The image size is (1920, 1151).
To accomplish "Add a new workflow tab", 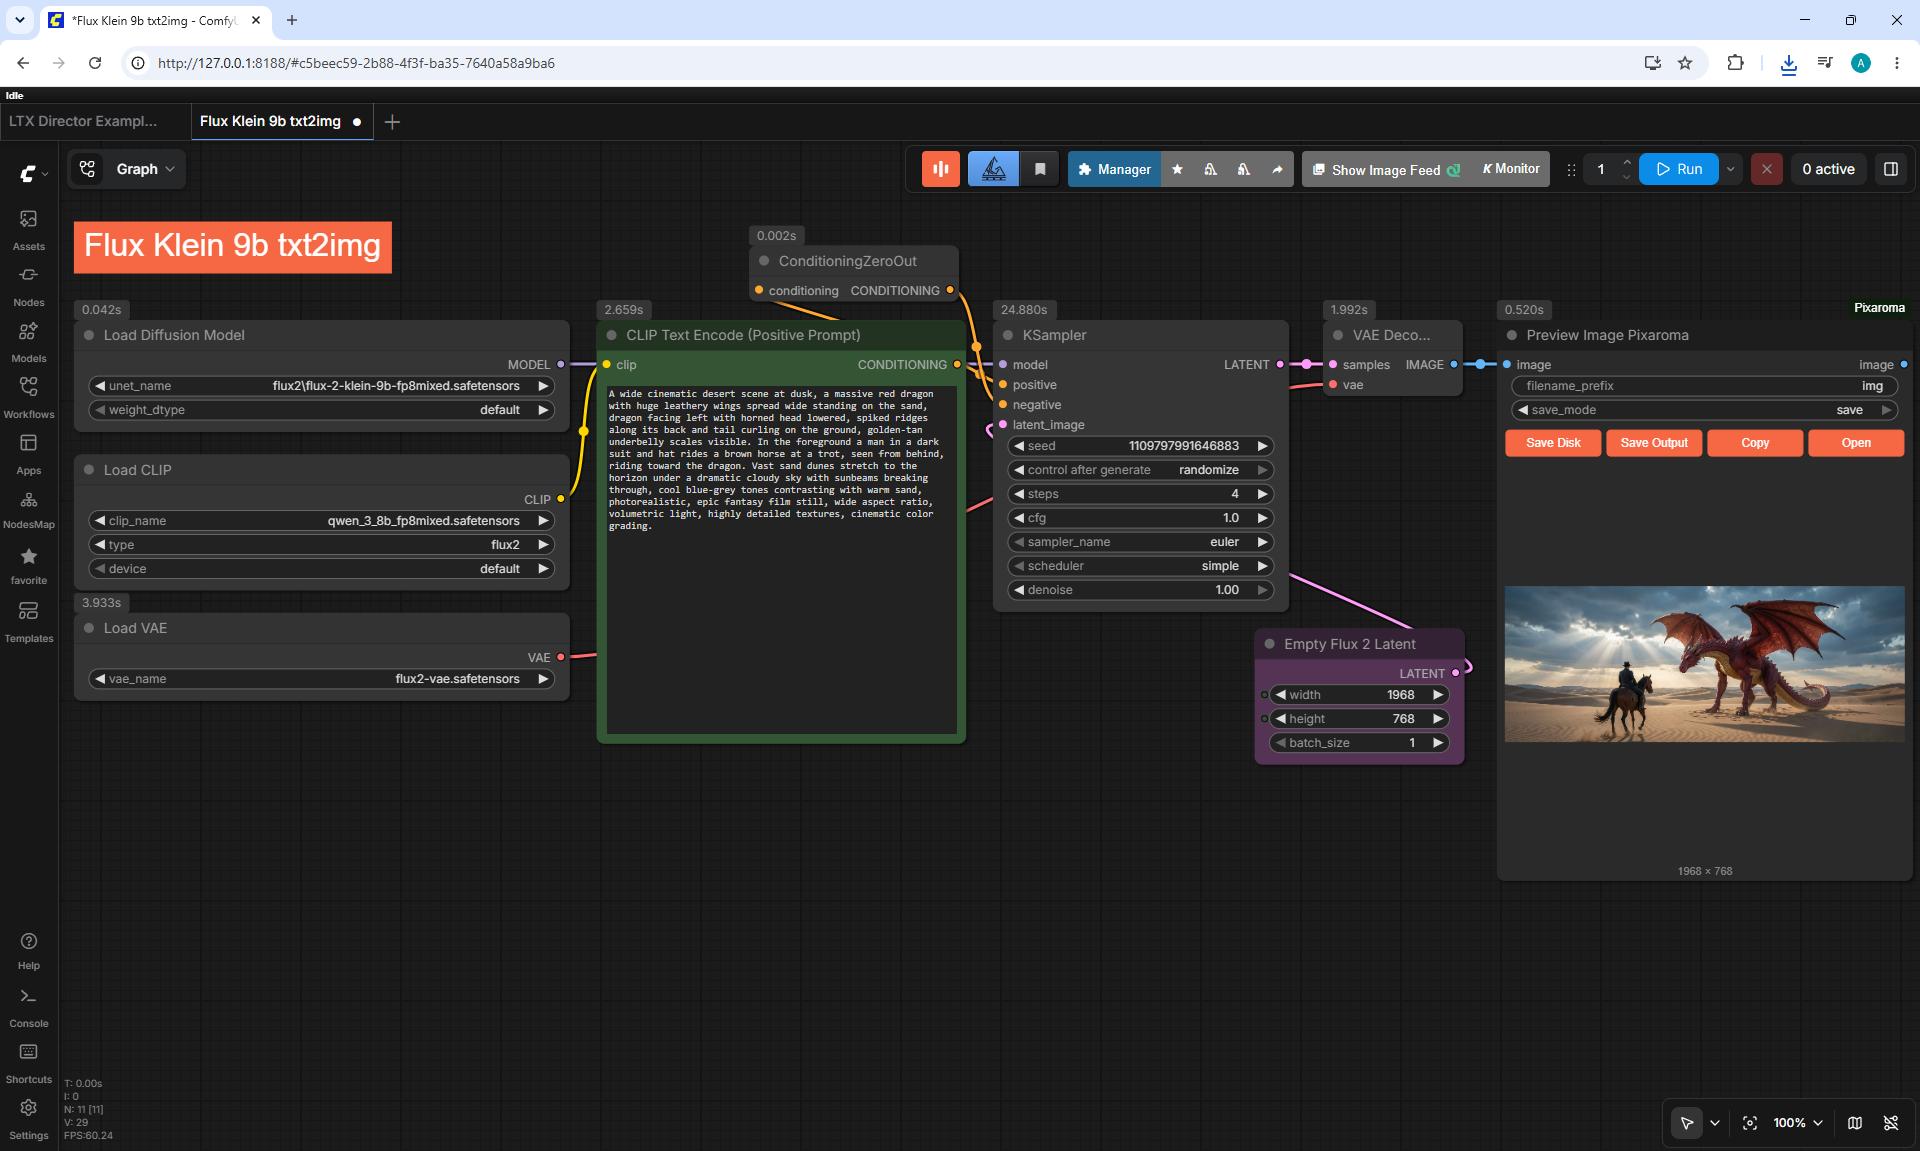I will click(392, 121).
